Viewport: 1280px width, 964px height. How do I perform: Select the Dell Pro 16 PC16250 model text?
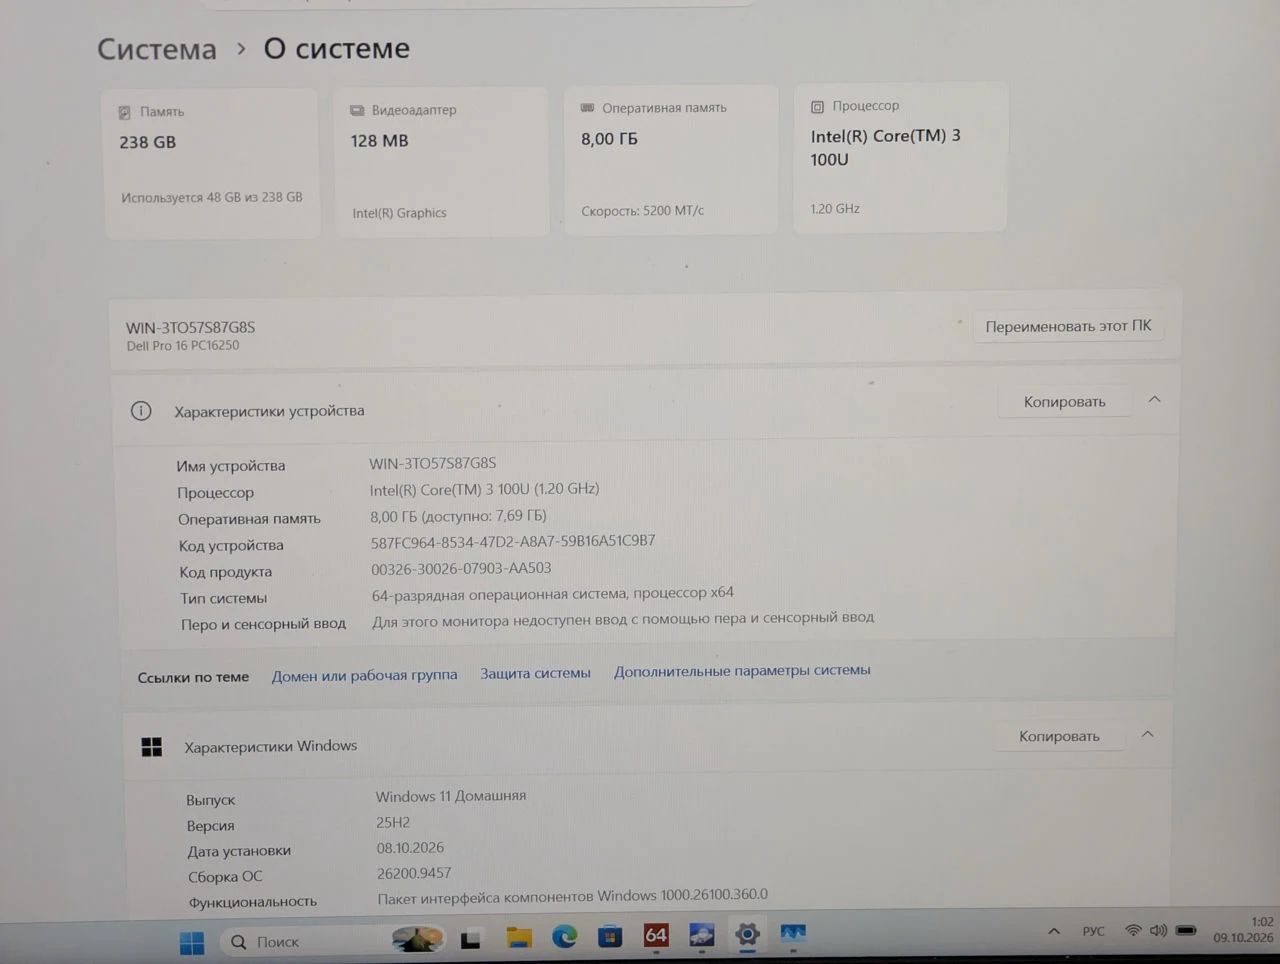(x=183, y=346)
